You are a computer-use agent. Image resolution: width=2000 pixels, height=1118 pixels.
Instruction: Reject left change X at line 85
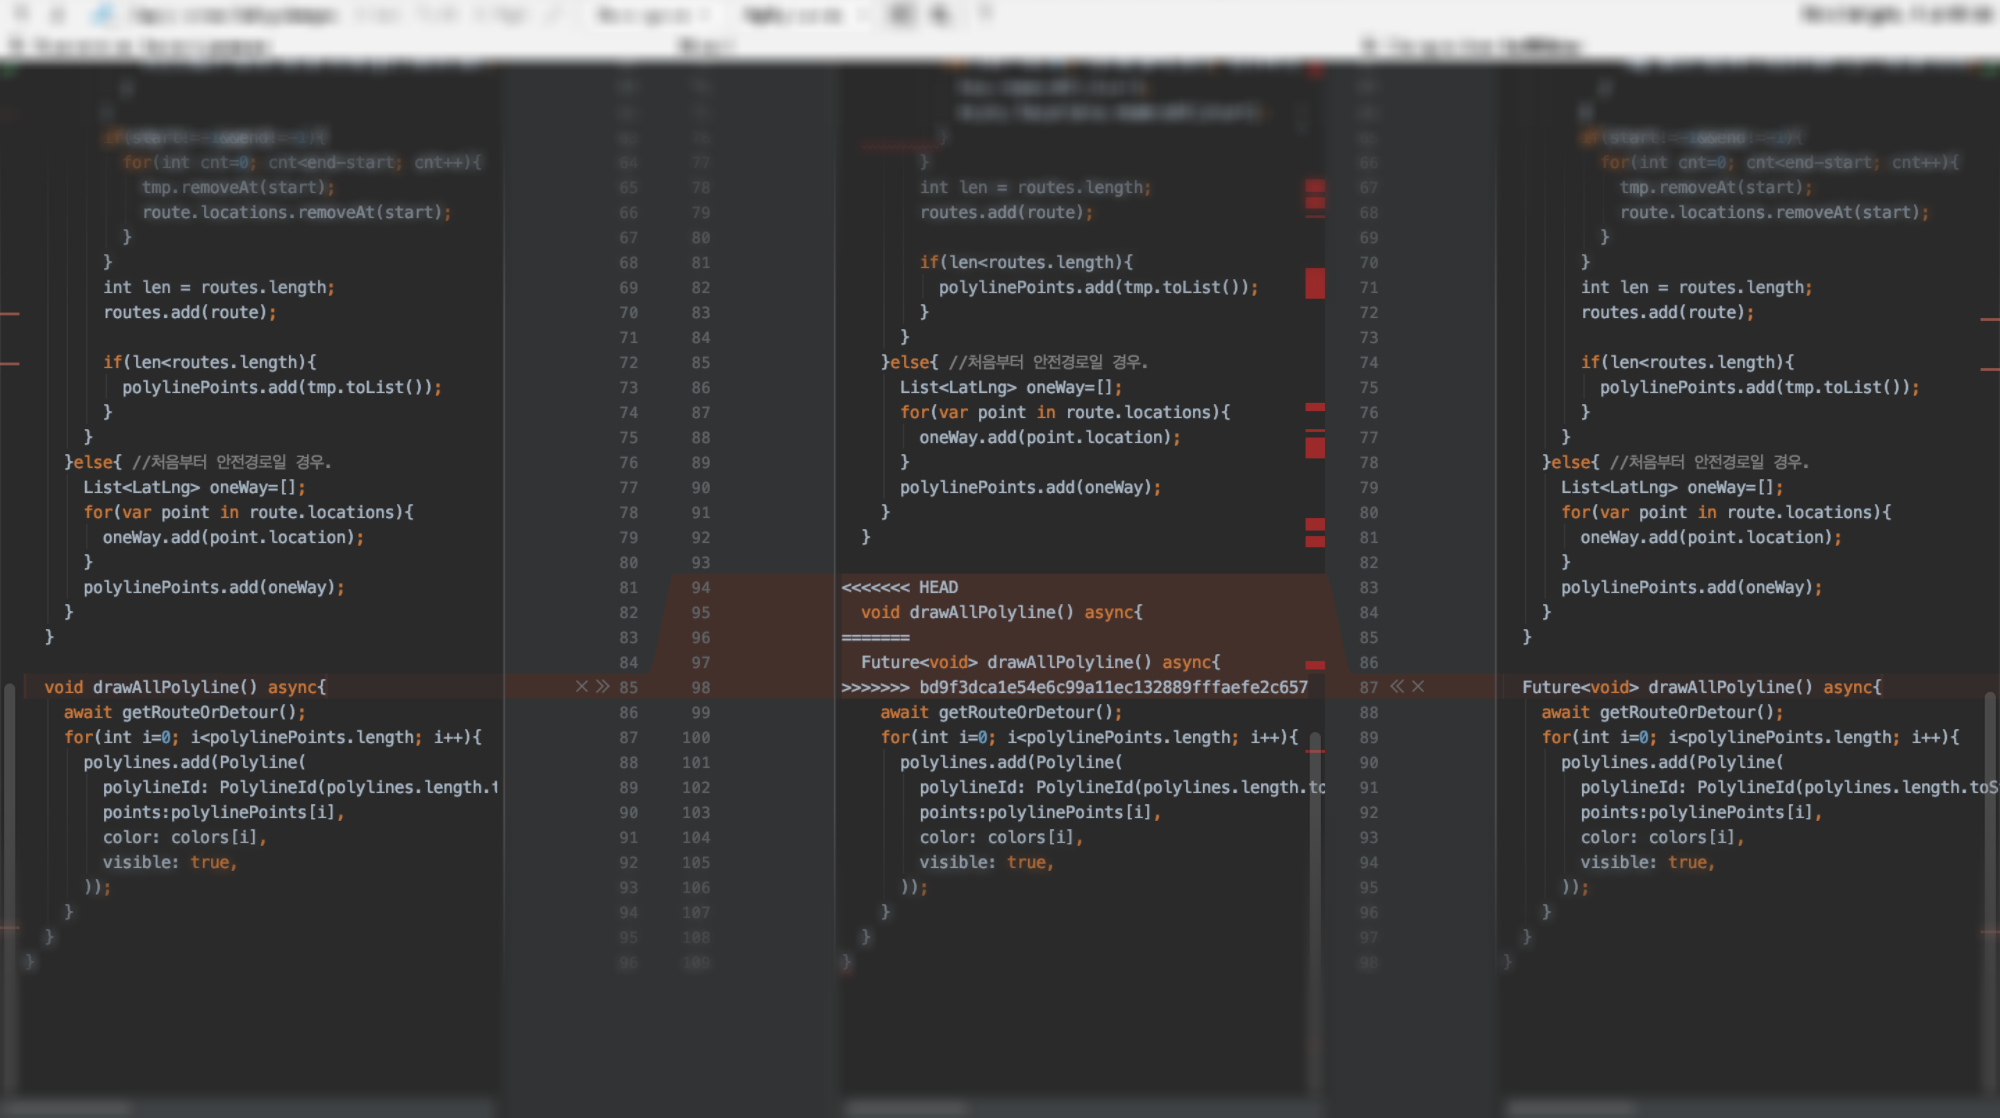click(581, 686)
